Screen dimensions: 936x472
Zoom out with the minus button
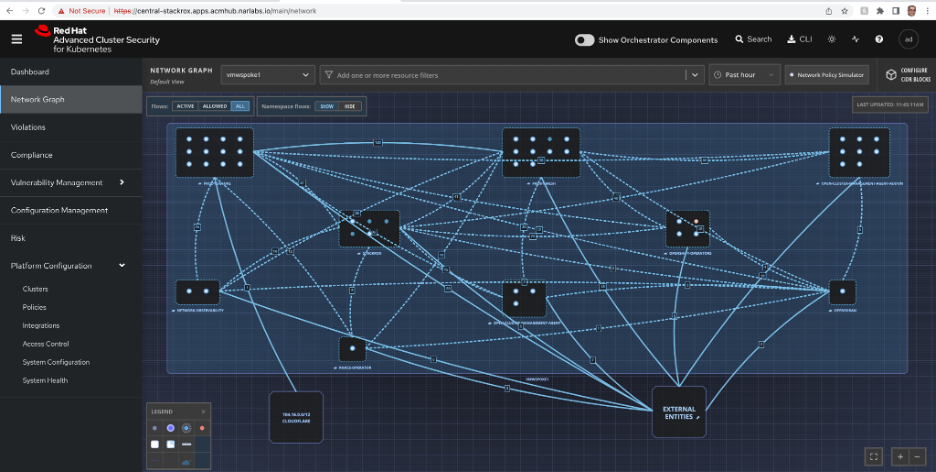[917, 456]
